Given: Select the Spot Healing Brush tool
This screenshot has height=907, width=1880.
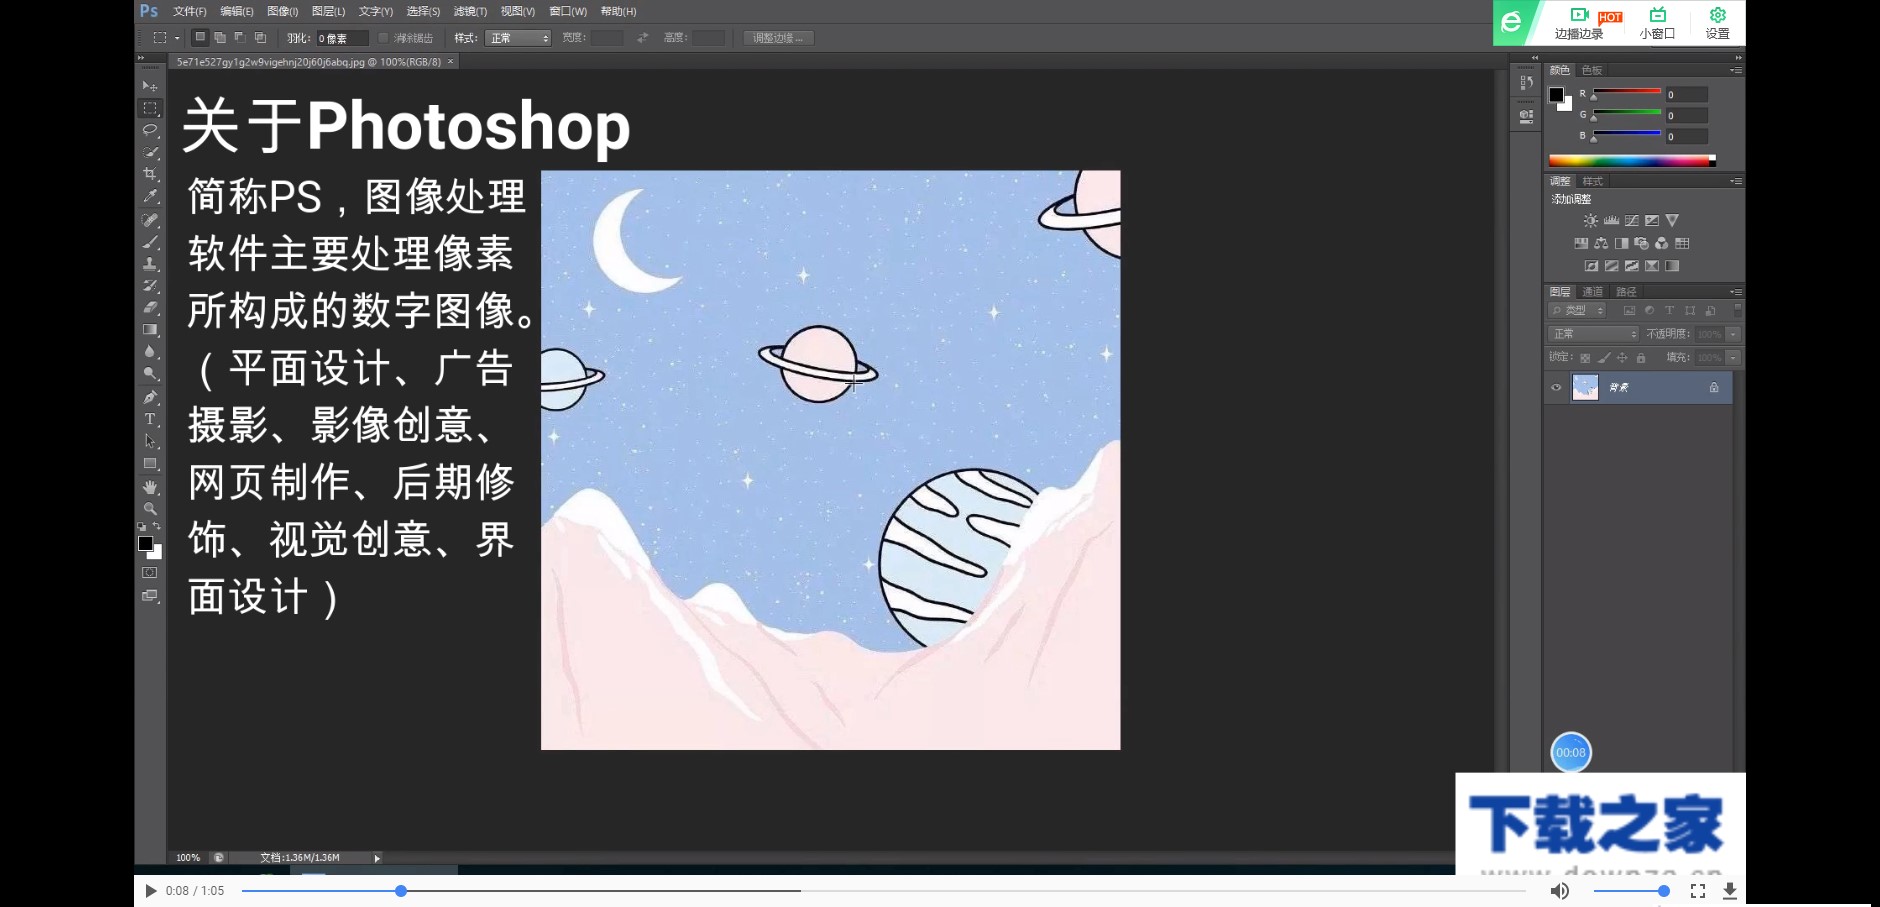Looking at the screenshot, I should (150, 220).
